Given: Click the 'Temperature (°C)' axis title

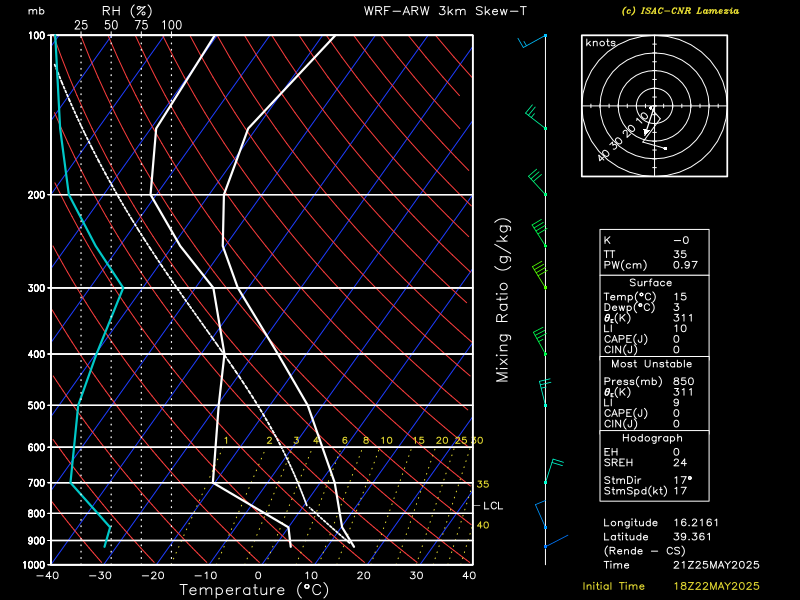Looking at the screenshot, I should click(x=254, y=590).
